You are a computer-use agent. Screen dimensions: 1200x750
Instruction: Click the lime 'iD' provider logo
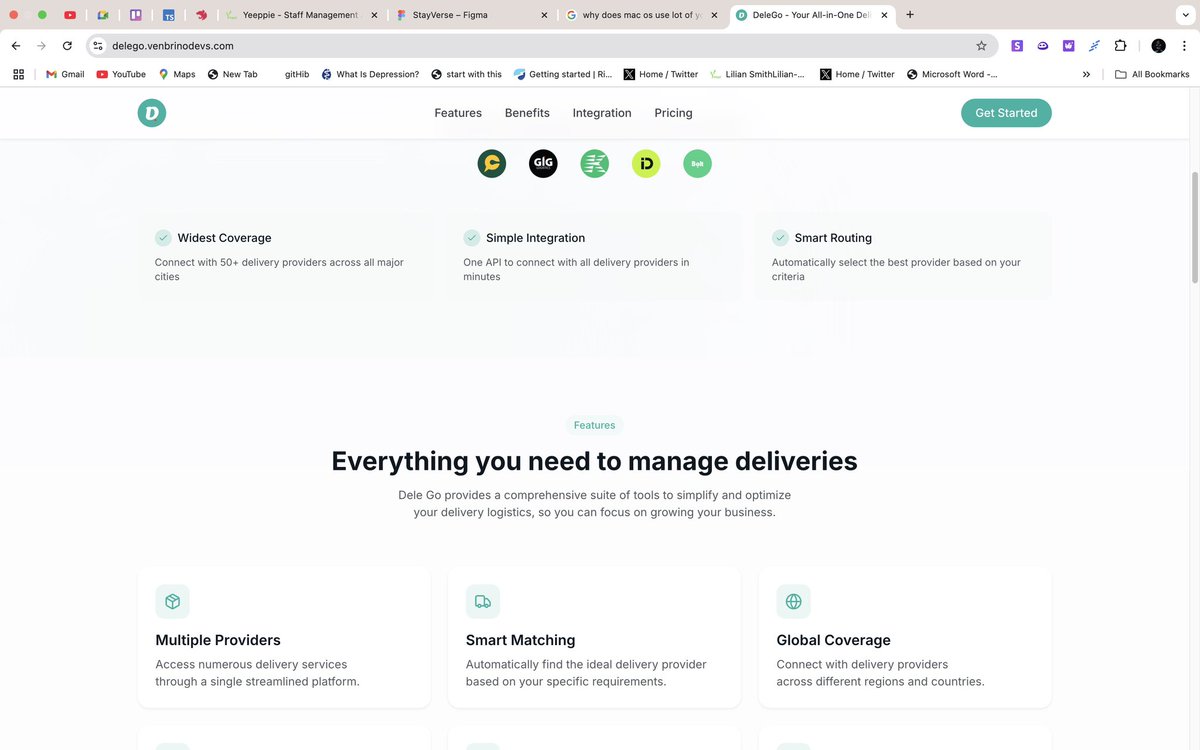tap(646, 163)
